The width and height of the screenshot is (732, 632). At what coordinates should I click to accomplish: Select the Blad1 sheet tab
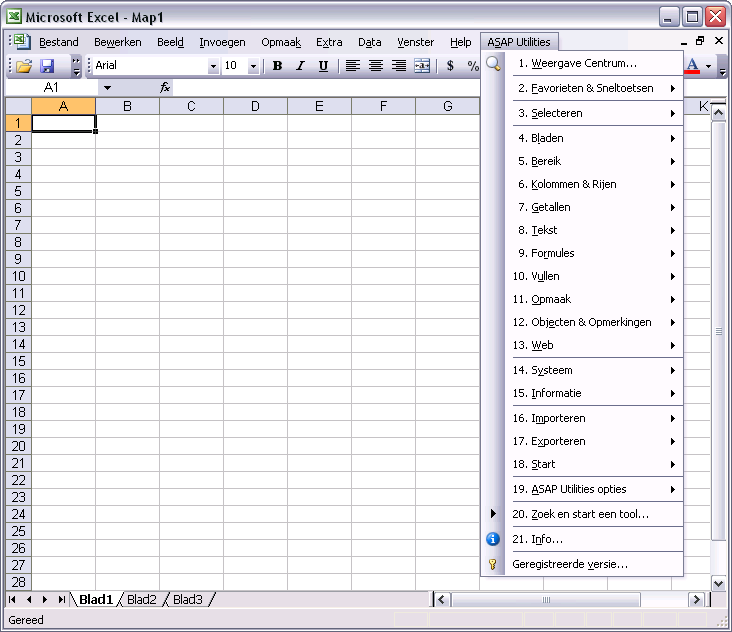tap(96, 599)
